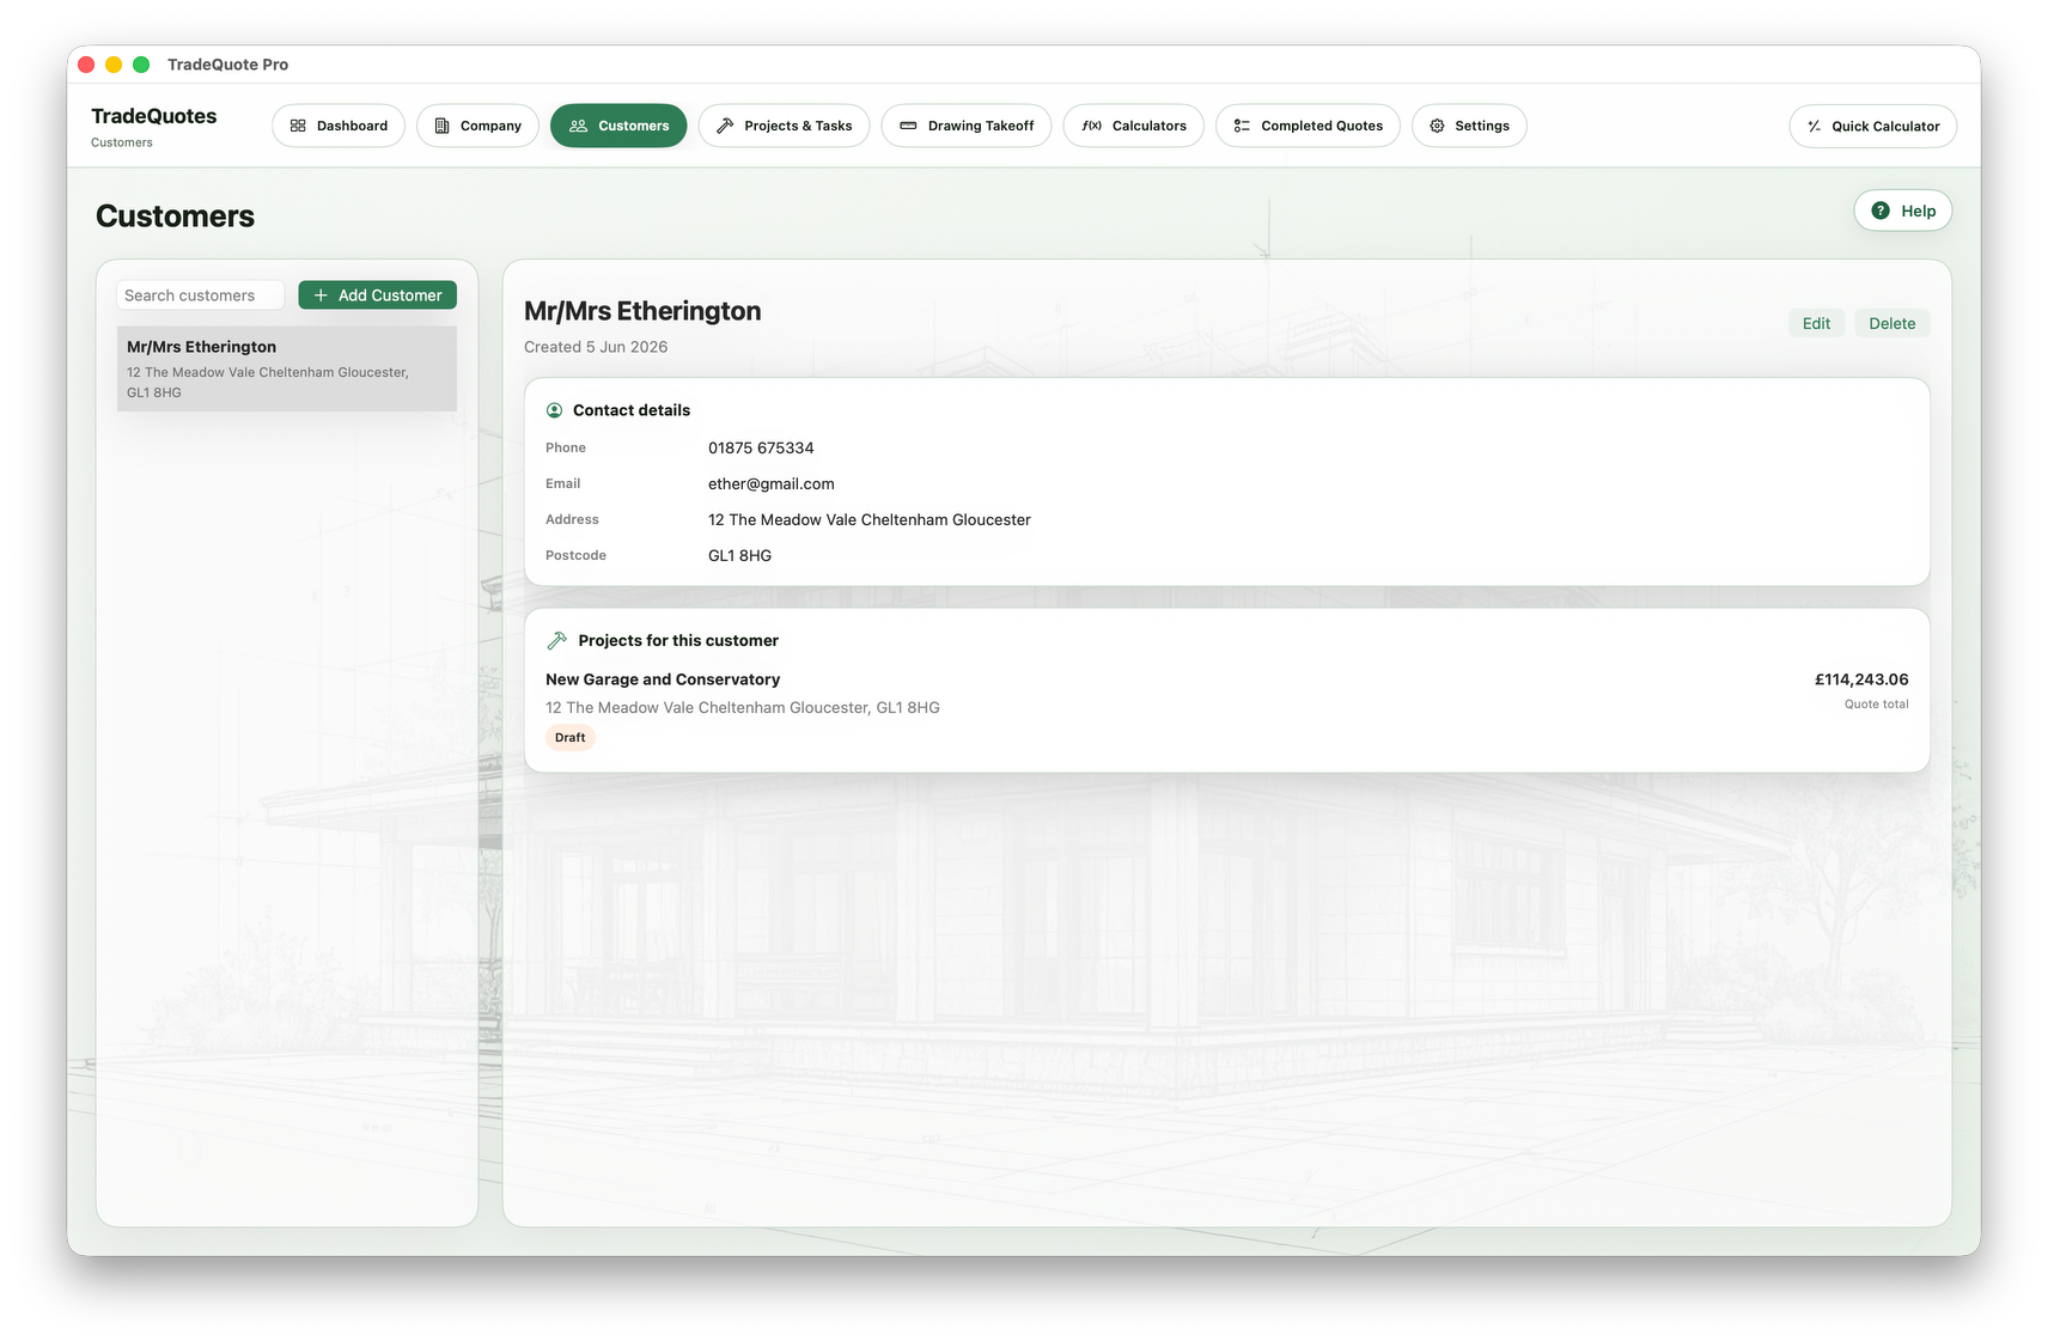Click address 12 The Meadow Vale Cheltenham Gloucester

(869, 521)
